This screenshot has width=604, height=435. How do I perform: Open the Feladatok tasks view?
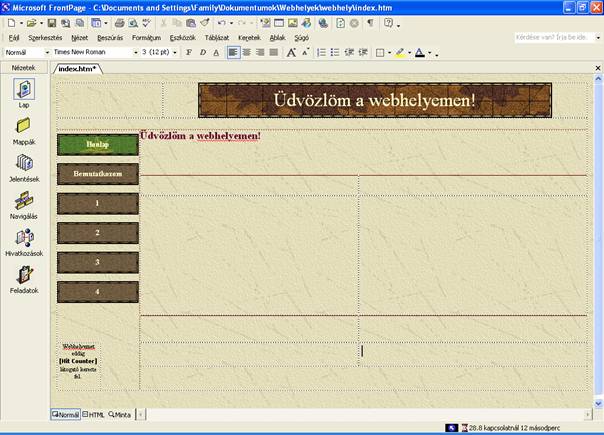point(23,276)
